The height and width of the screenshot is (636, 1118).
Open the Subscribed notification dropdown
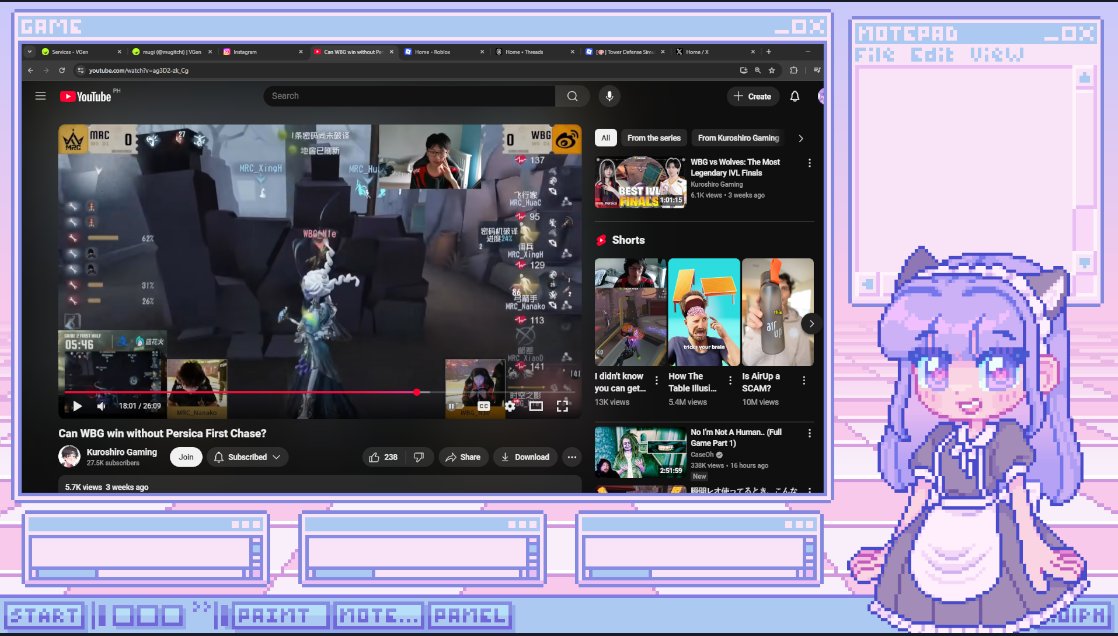coord(247,457)
